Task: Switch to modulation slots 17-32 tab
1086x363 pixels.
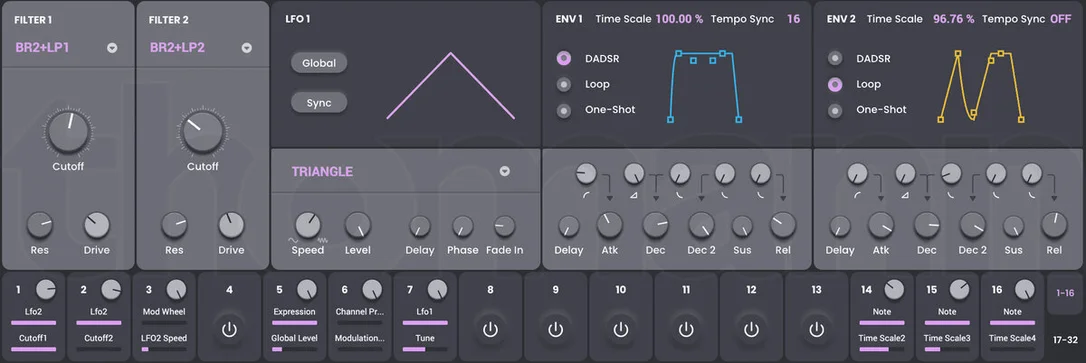Action: 1065,339
